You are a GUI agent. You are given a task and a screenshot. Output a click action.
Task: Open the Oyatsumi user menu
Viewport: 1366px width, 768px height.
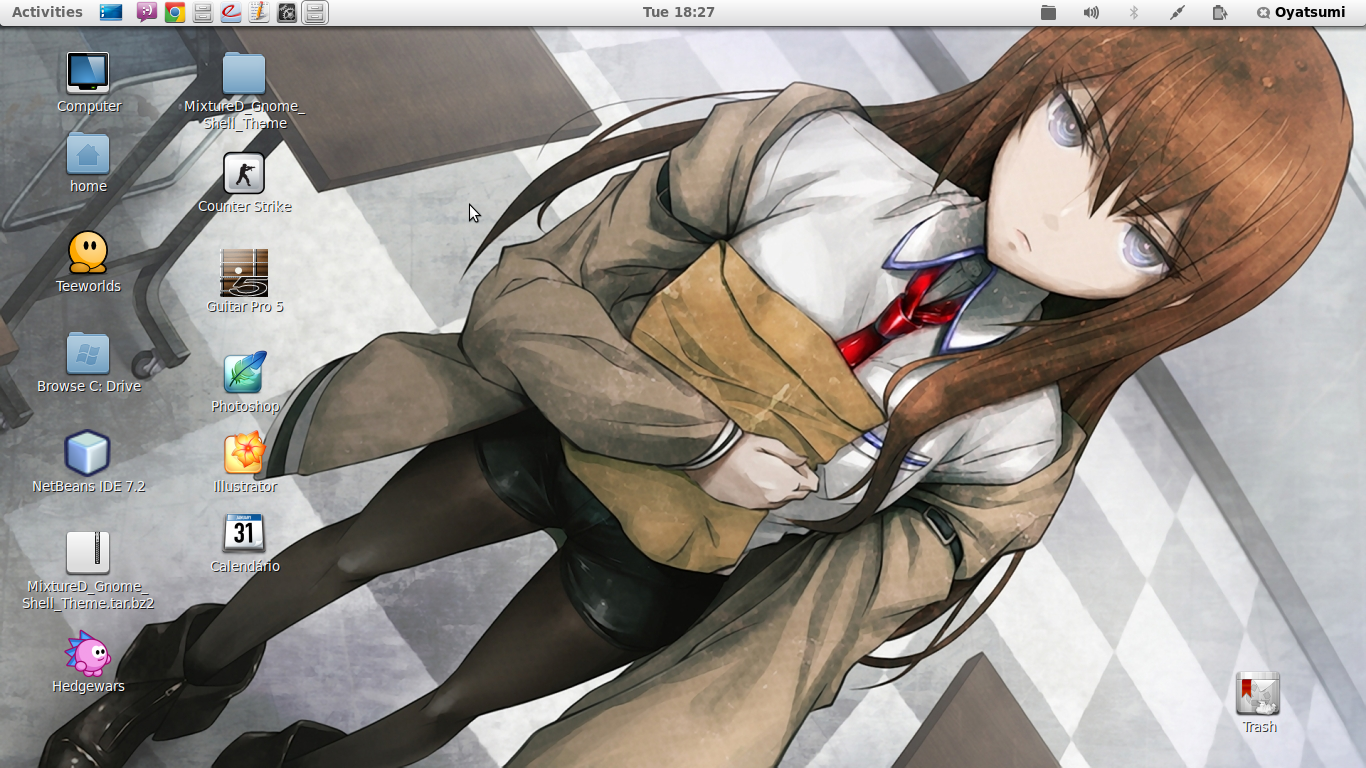(x=1301, y=12)
